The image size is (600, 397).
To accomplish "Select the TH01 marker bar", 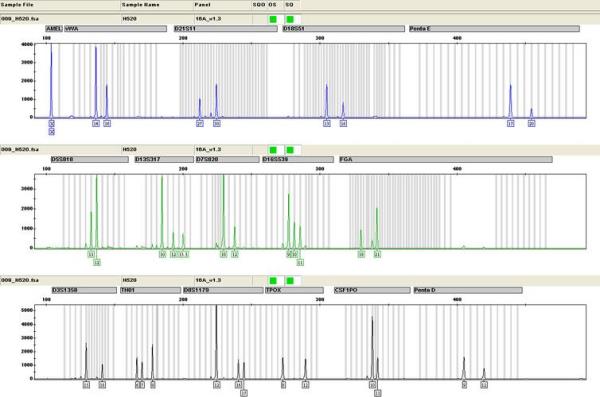I will 150,290.
